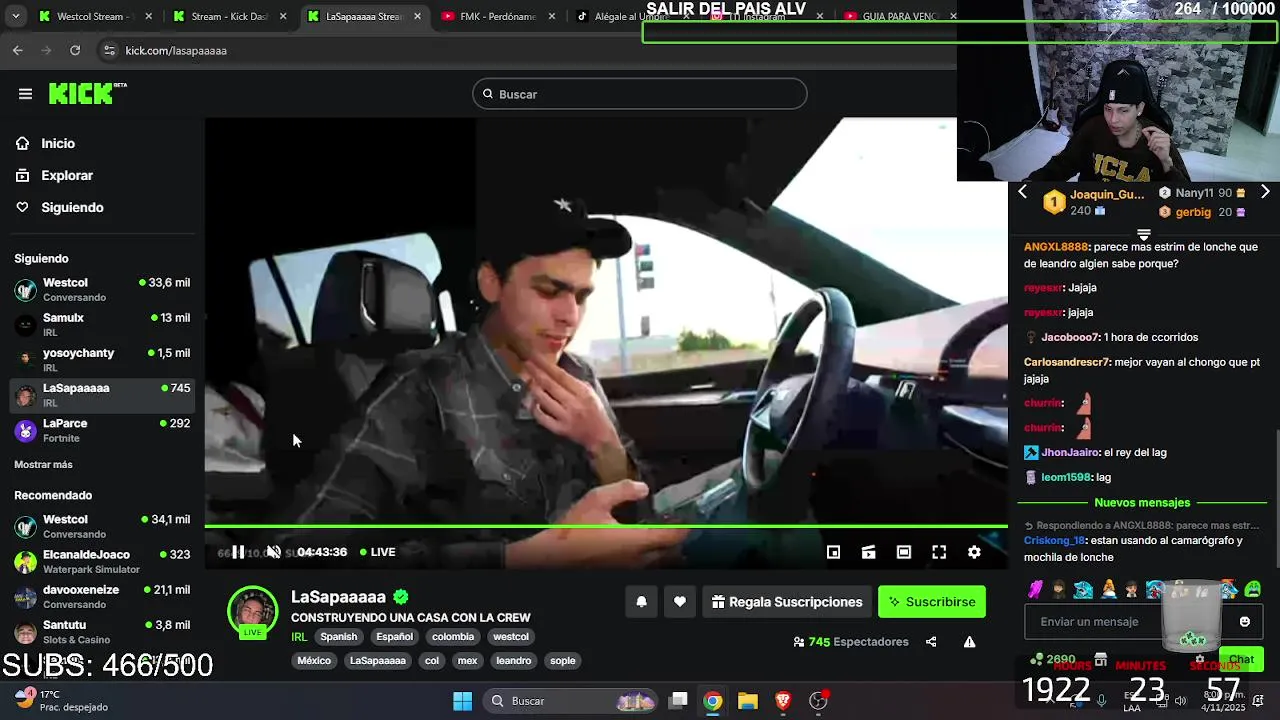Open yosoychanty channel in sidebar
The width and height of the screenshot is (1280, 720).
click(x=102, y=360)
